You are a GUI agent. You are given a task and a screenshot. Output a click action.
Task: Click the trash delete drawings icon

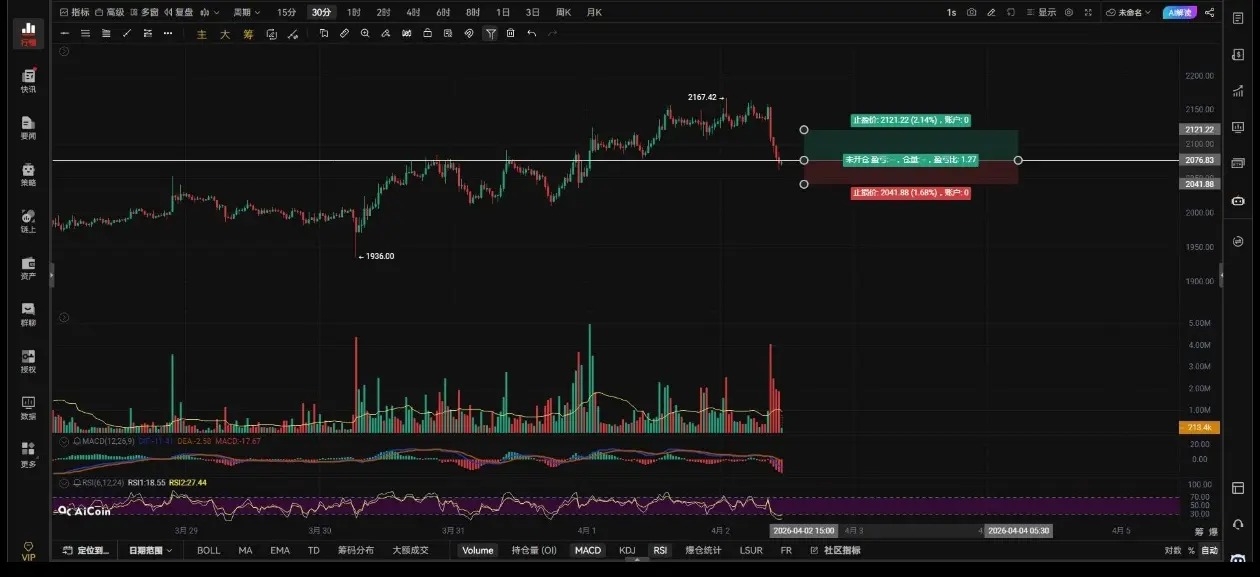(x=510, y=33)
